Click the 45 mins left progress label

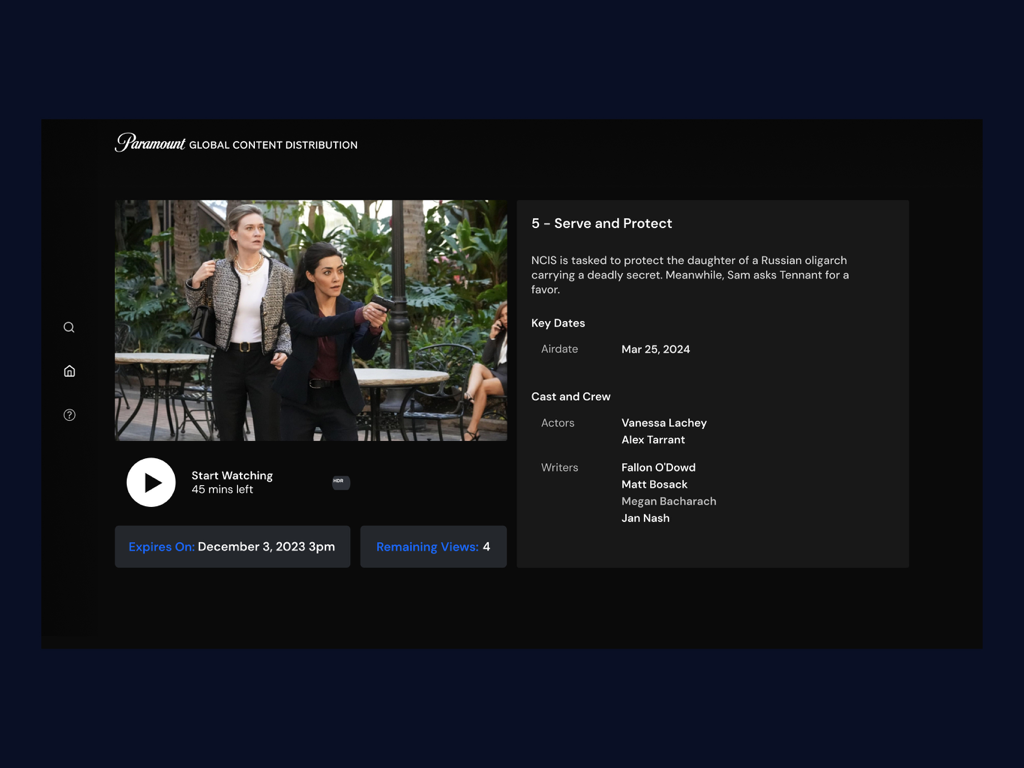tap(220, 489)
